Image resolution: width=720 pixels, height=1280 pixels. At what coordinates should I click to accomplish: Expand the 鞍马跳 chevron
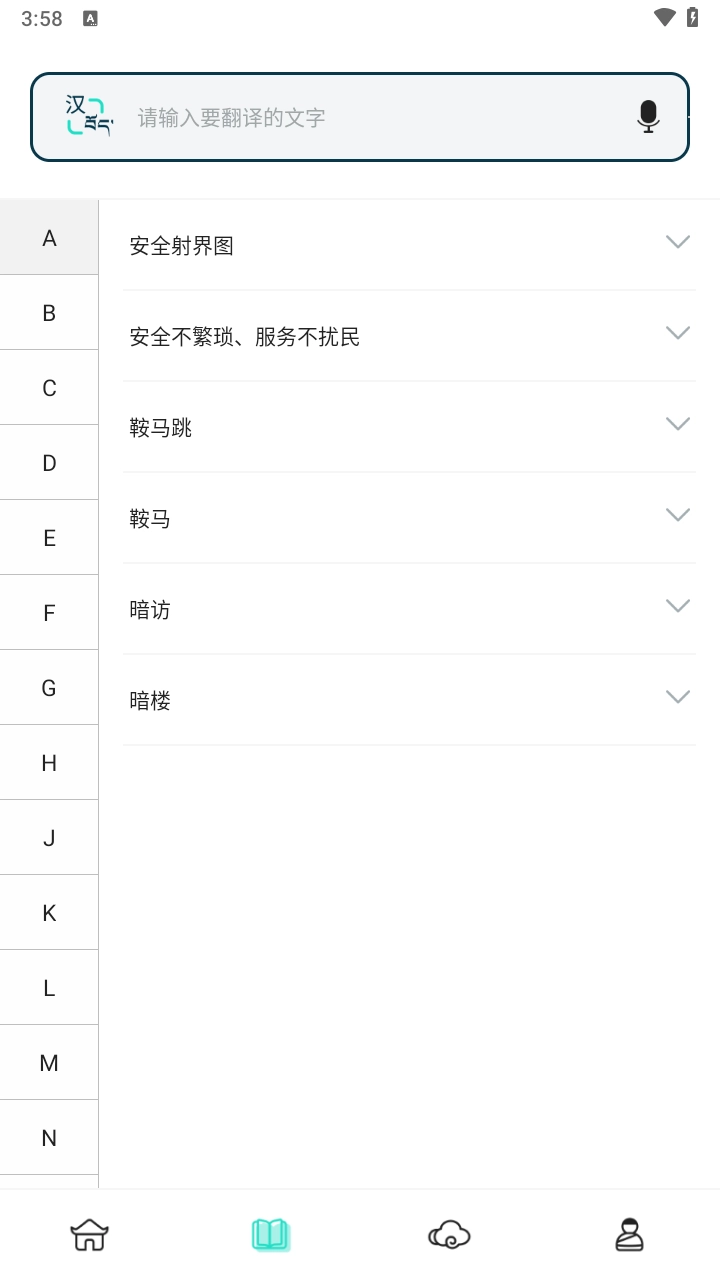[678, 424]
